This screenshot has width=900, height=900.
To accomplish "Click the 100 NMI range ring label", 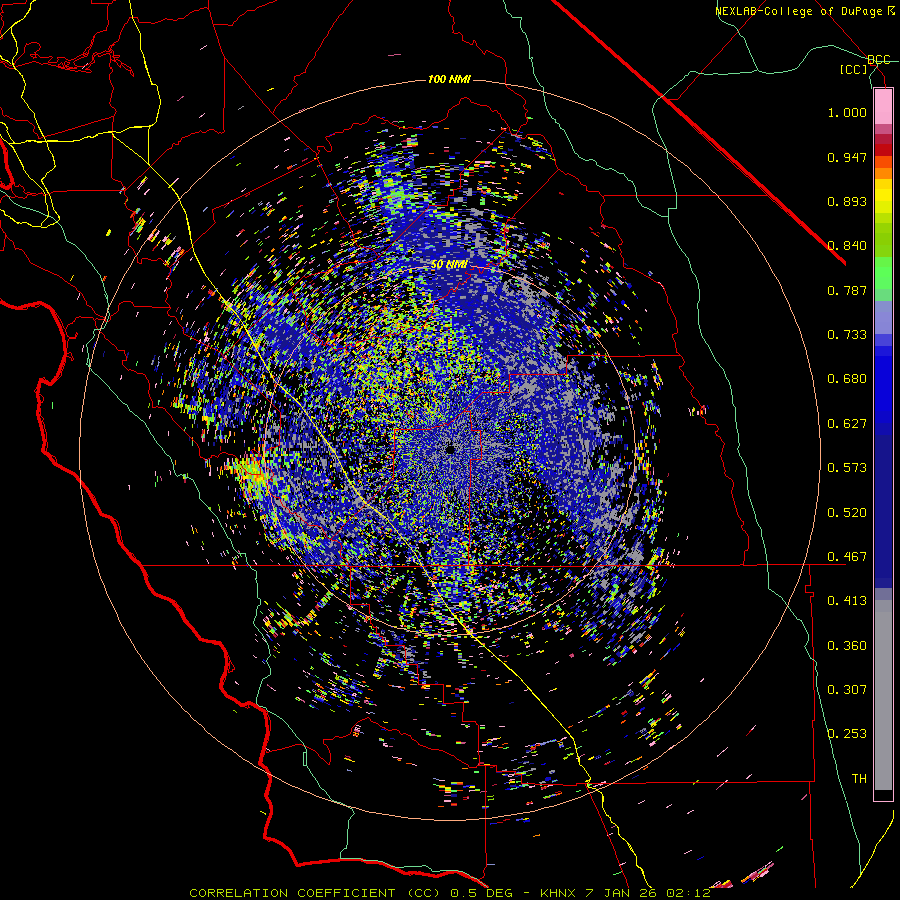I will [449, 79].
